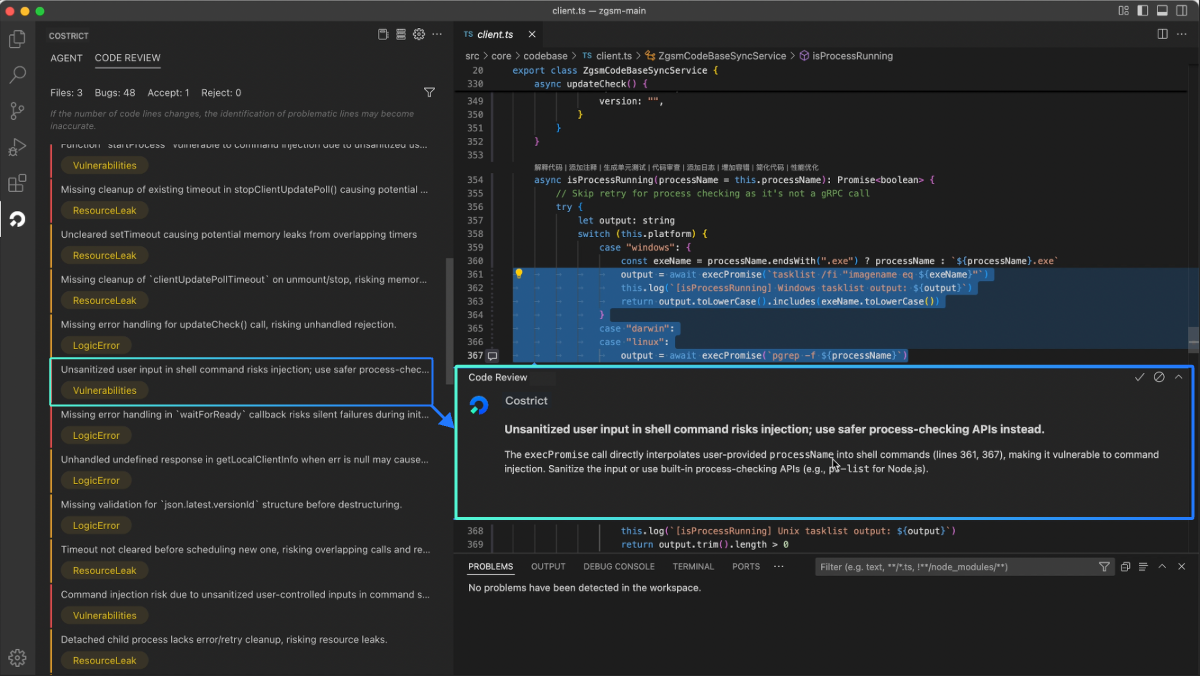Toggle split editor layout
This screenshot has height=676, width=1200.
click(x=1162, y=34)
